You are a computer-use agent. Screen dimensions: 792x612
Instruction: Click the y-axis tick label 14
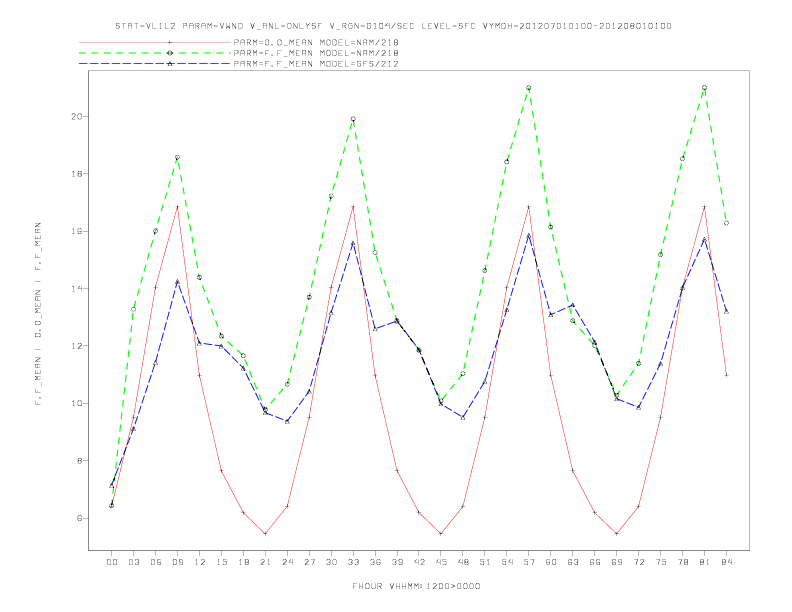[x=76, y=289]
